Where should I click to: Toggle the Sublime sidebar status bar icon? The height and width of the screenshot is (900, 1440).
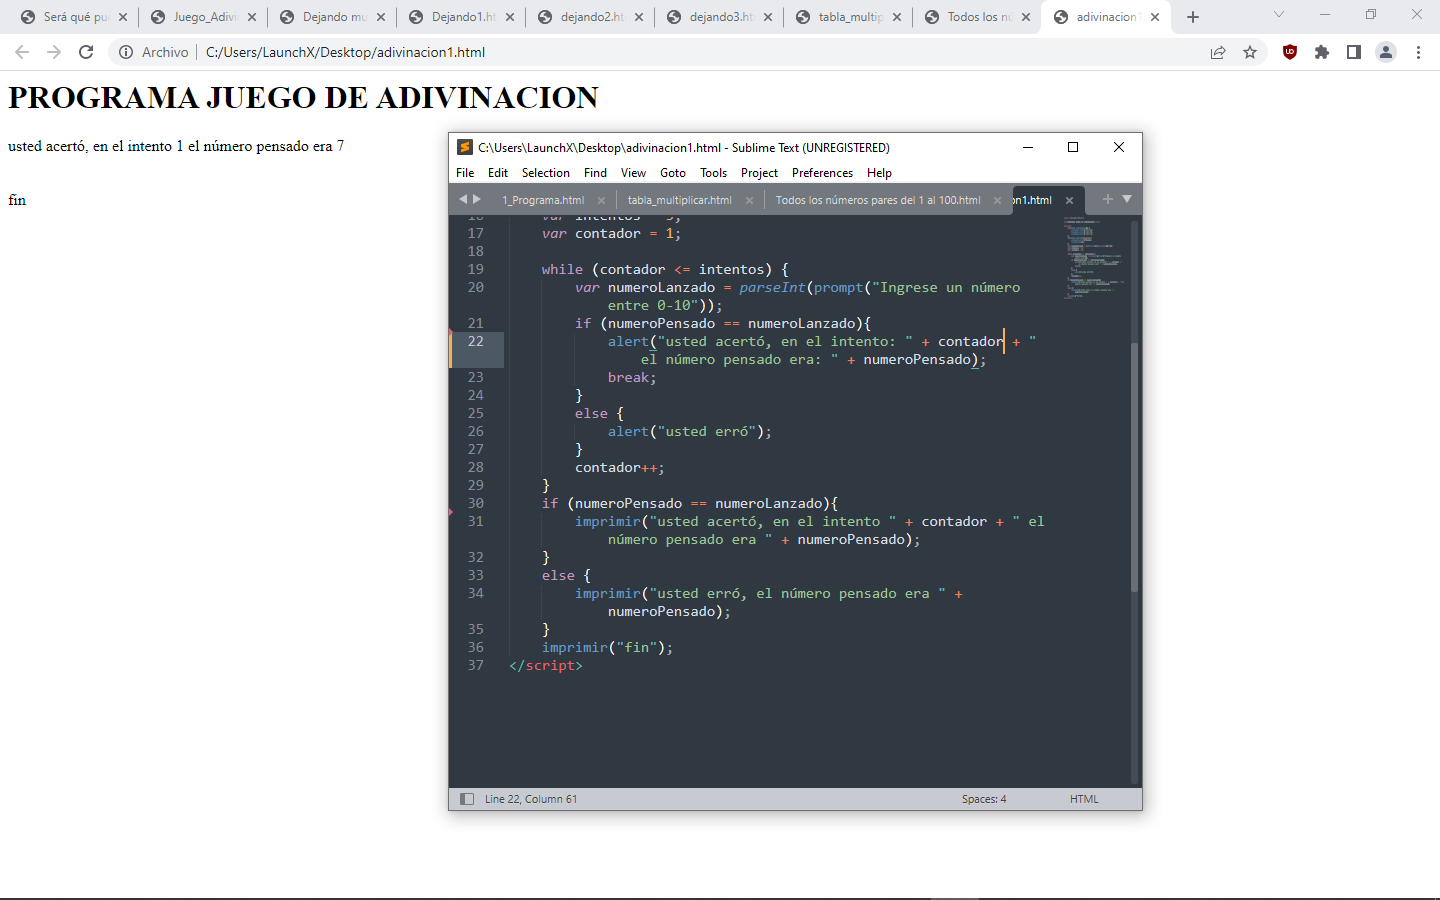466,799
